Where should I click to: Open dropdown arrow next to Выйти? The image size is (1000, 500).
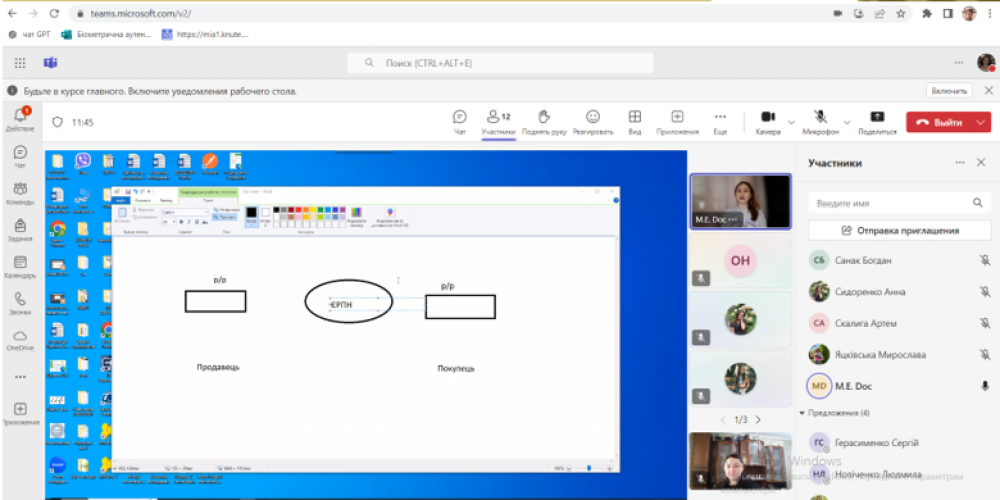pyautogui.click(x=978, y=122)
